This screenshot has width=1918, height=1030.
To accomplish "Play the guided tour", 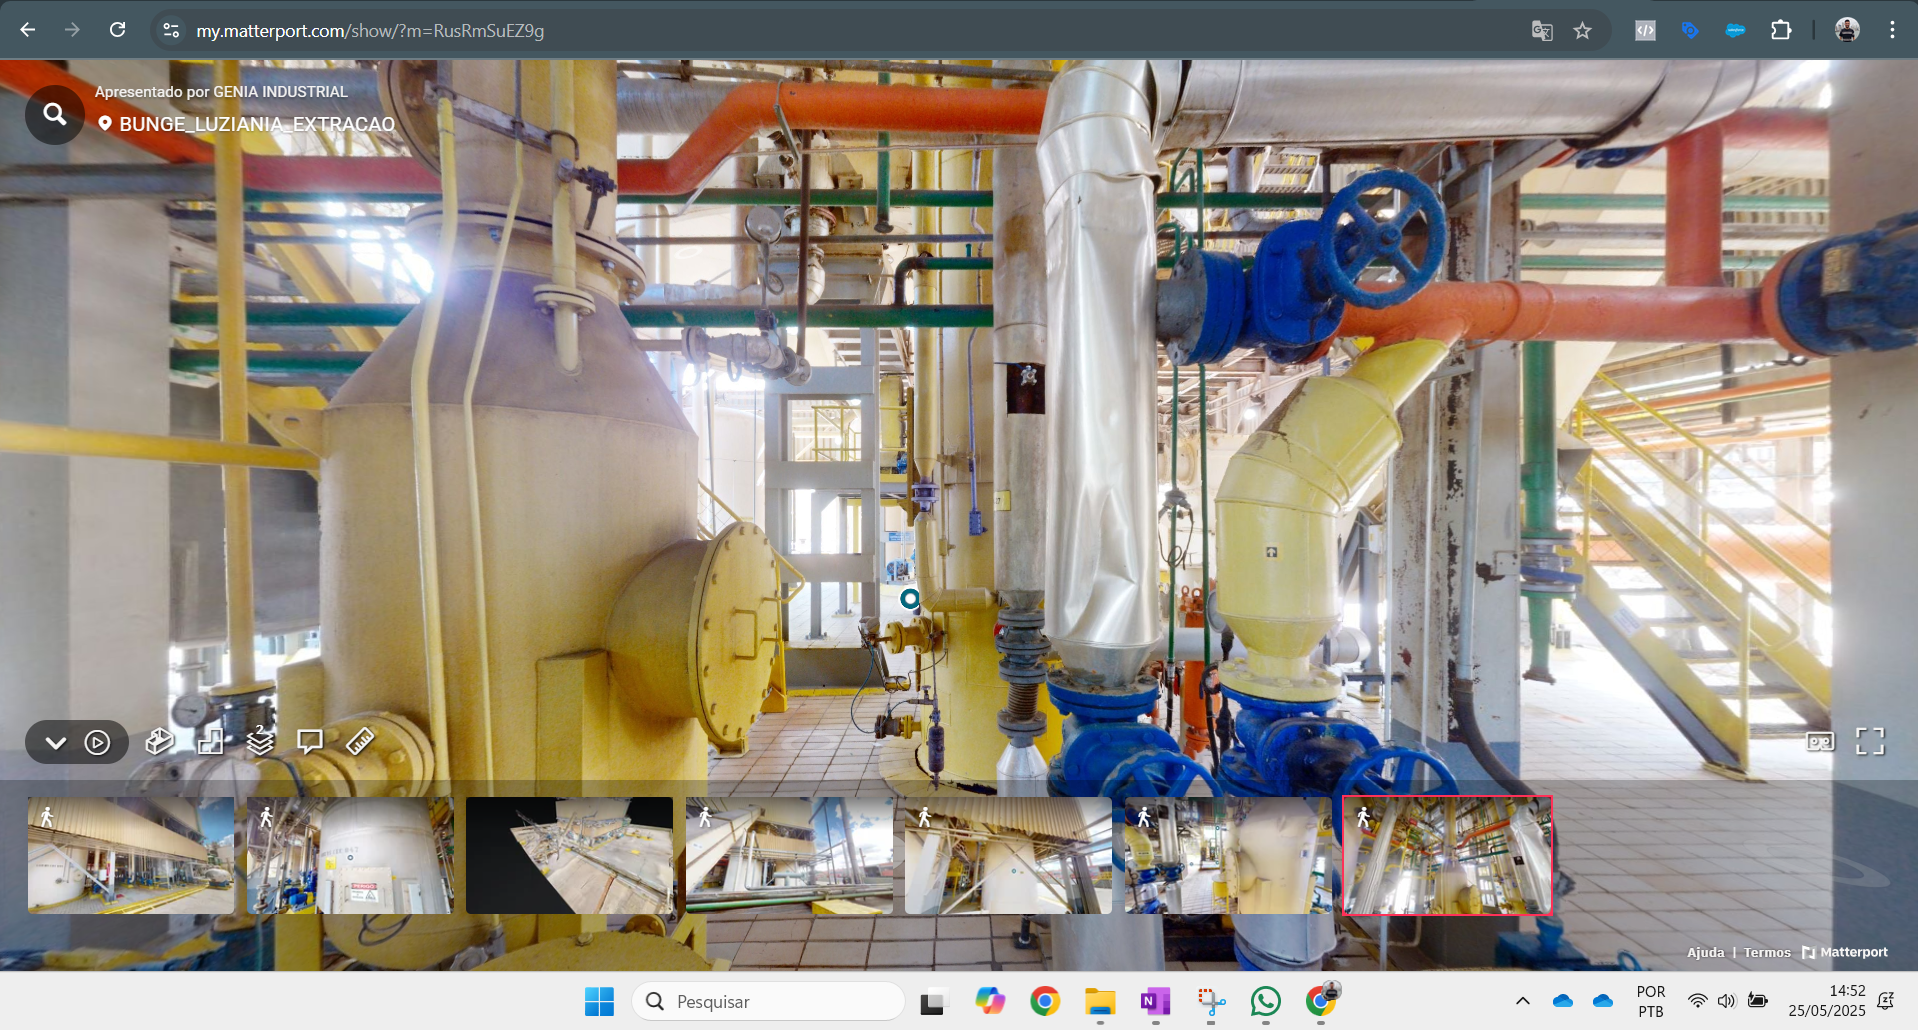I will point(98,743).
